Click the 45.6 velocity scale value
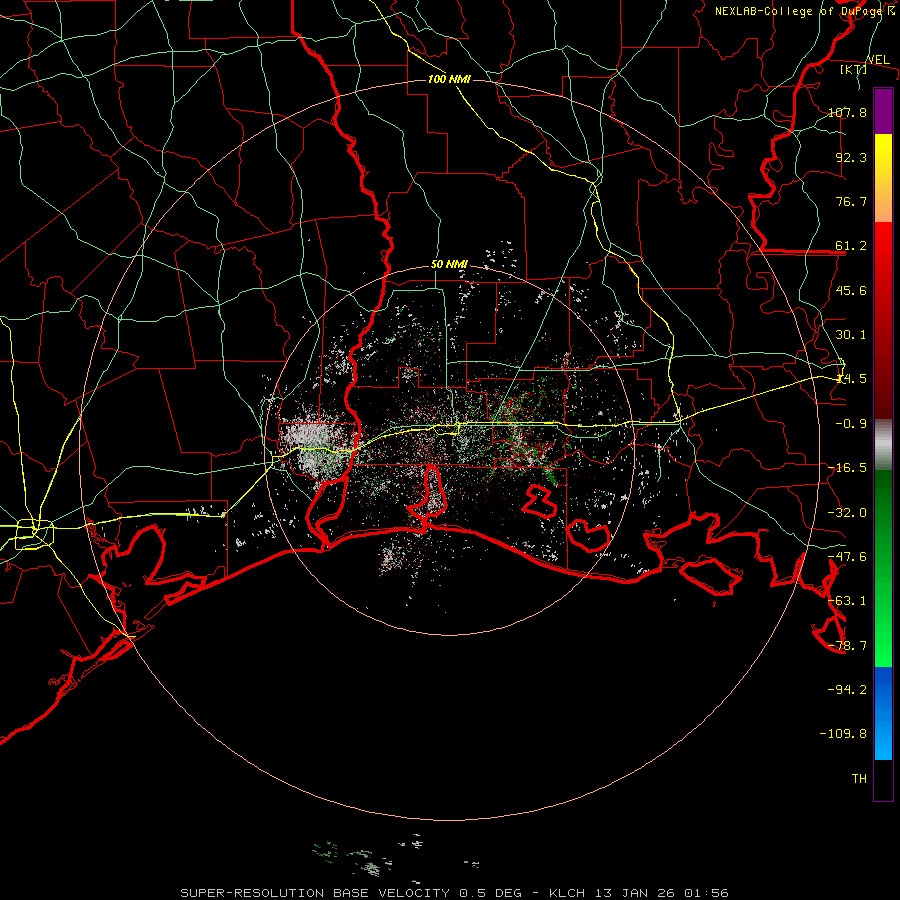The image size is (900, 900). (851, 290)
